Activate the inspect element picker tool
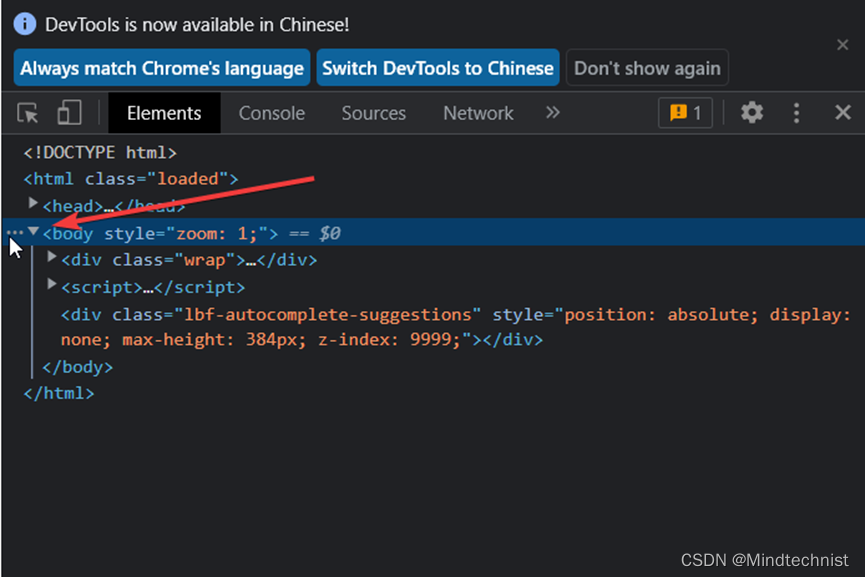Viewport: 865px width, 577px height. pos(28,113)
